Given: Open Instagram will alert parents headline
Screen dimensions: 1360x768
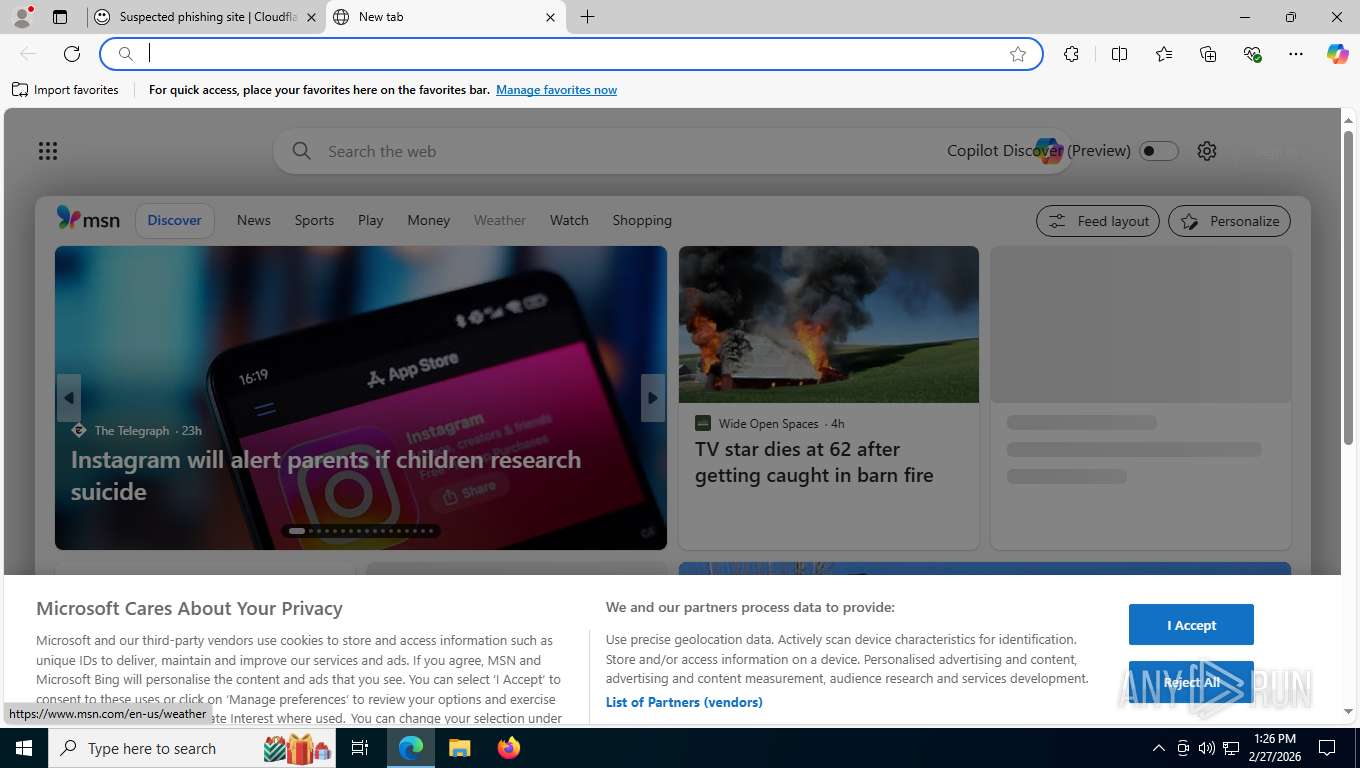Looking at the screenshot, I should (x=326, y=475).
